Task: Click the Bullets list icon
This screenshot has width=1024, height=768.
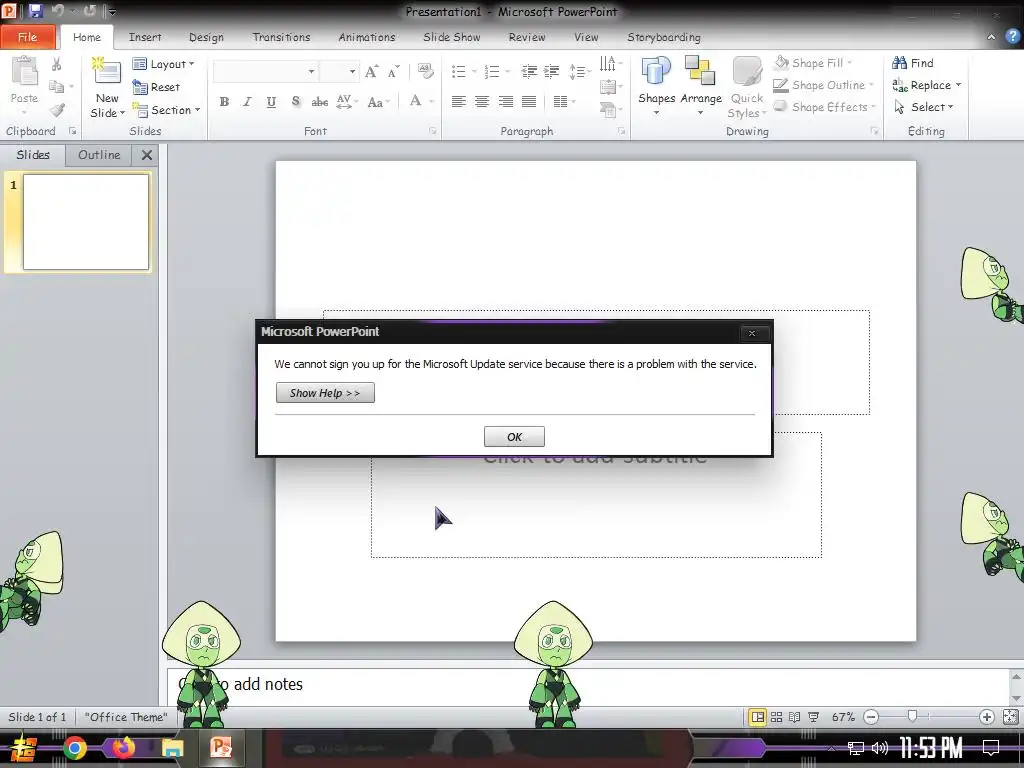Action: [x=459, y=71]
